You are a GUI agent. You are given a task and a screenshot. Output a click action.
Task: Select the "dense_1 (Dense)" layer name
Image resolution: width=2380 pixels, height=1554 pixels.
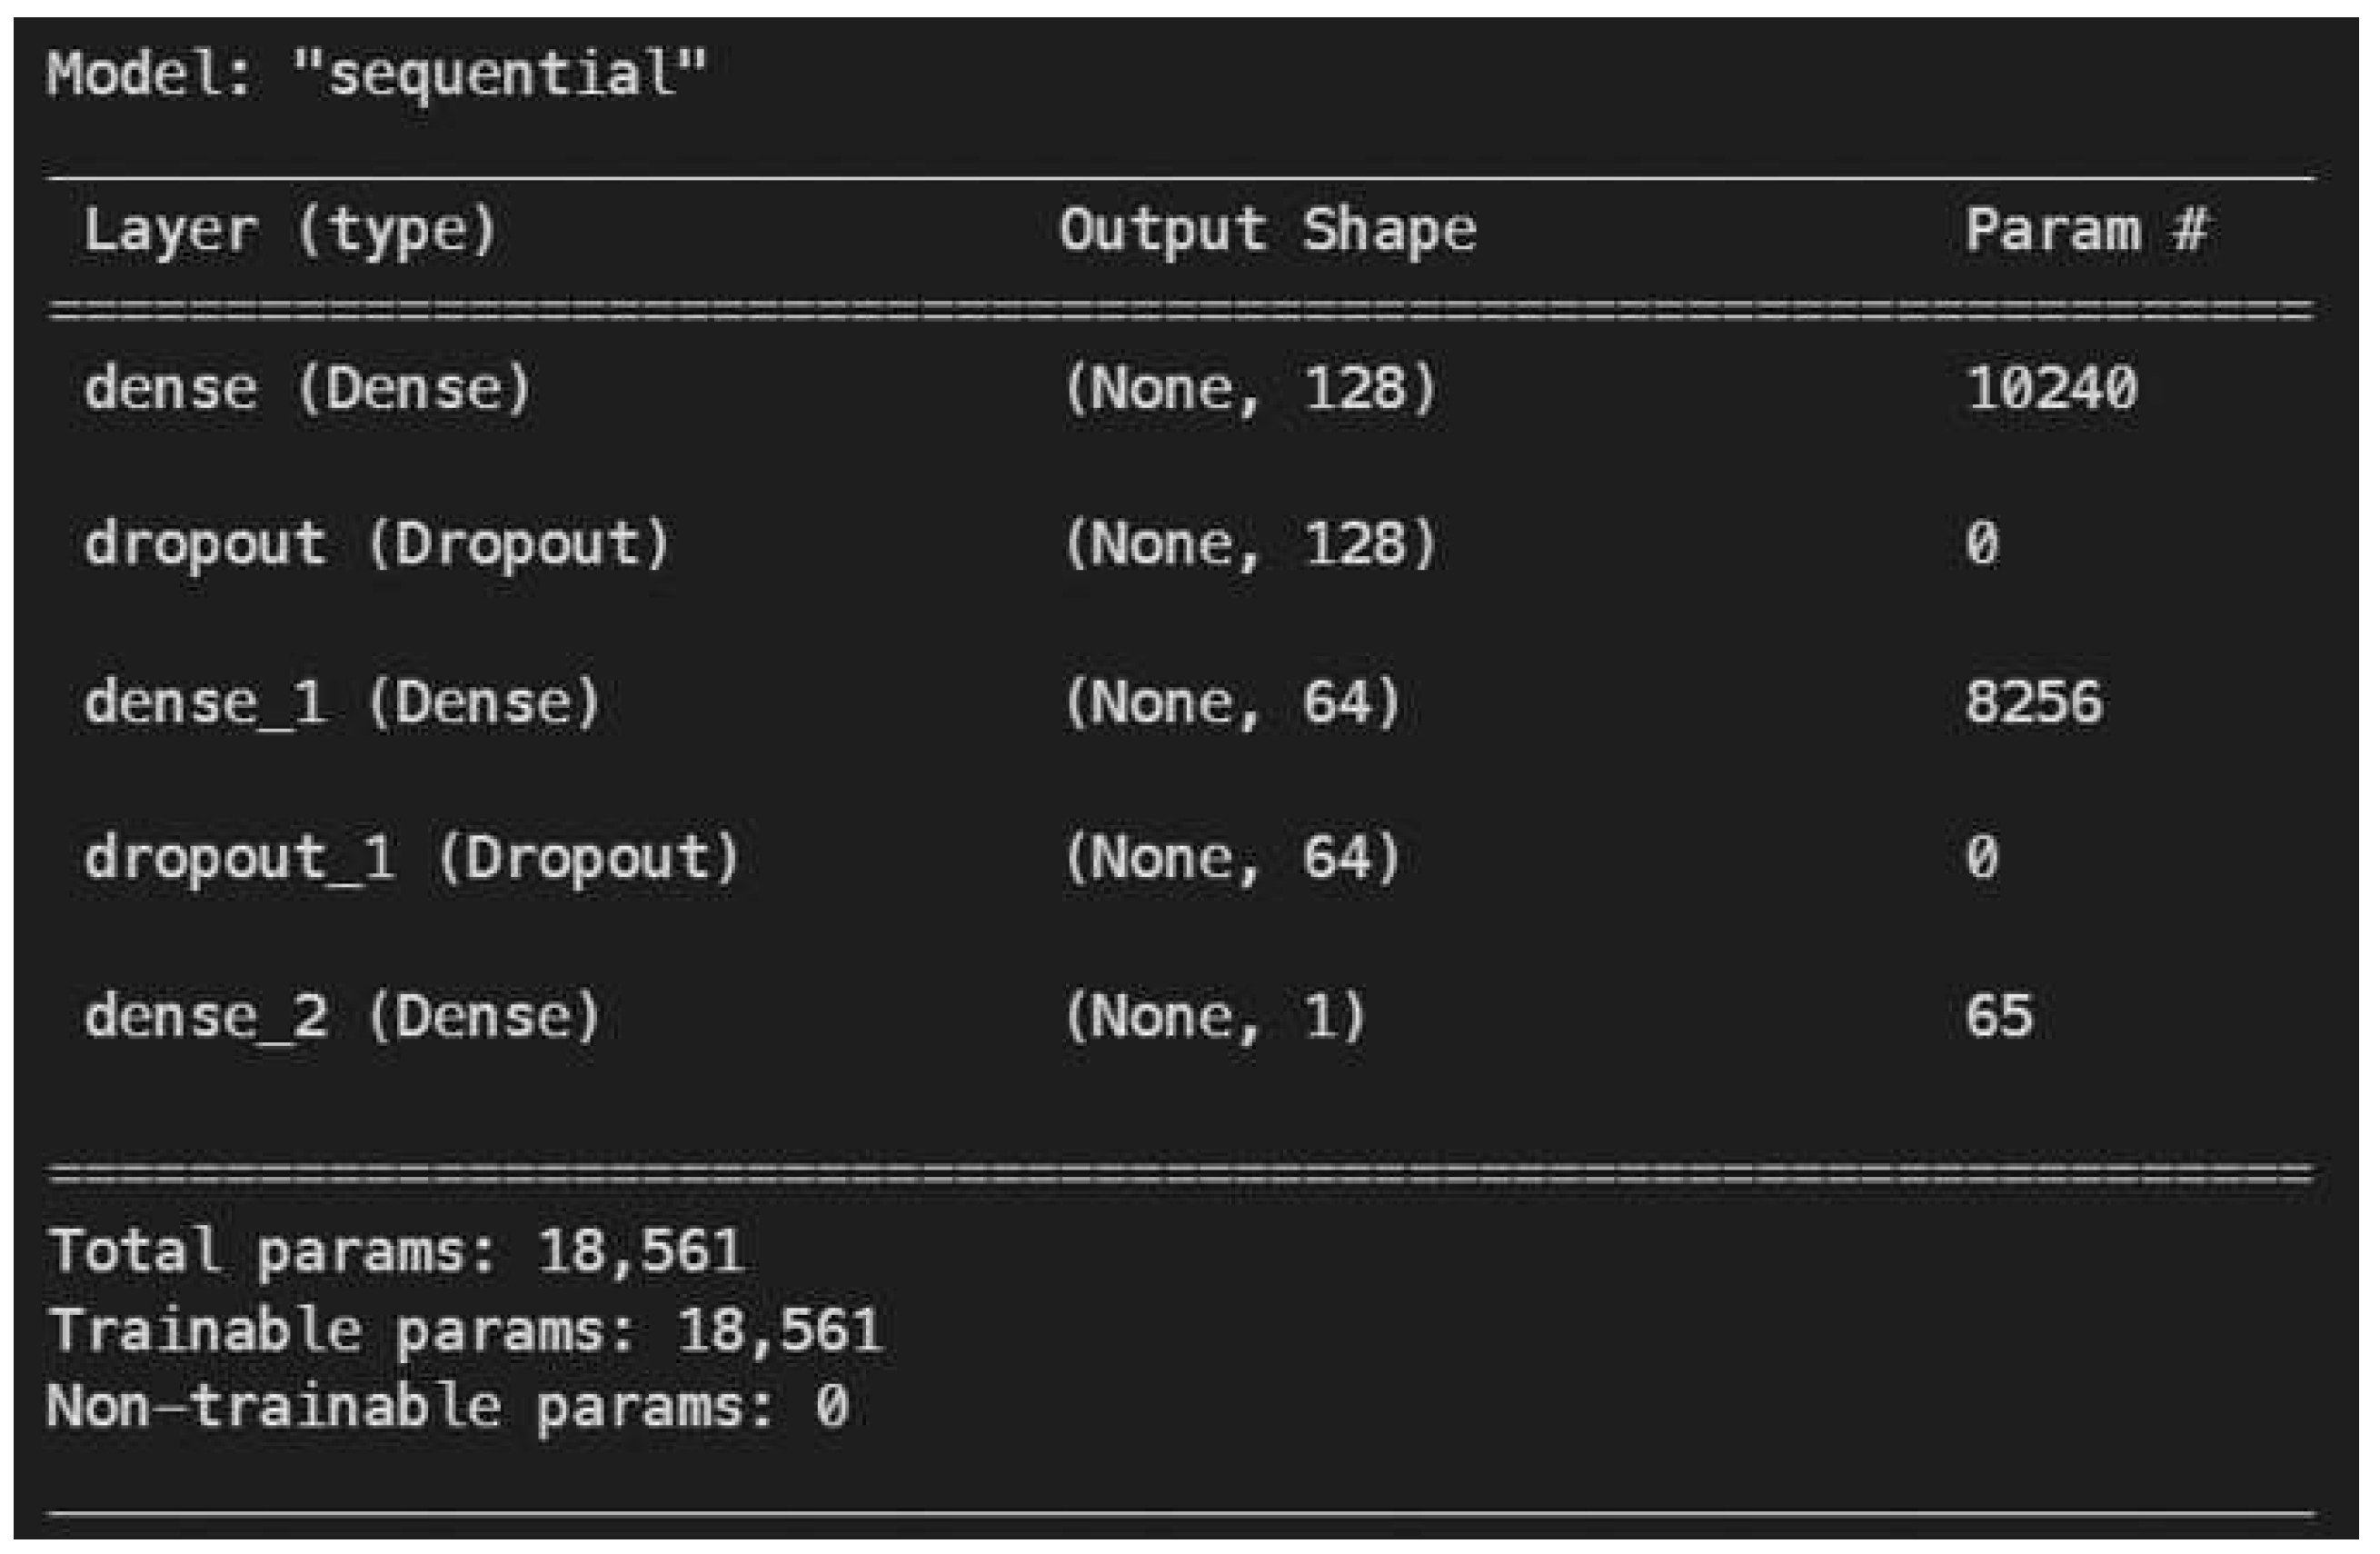tap(342, 702)
